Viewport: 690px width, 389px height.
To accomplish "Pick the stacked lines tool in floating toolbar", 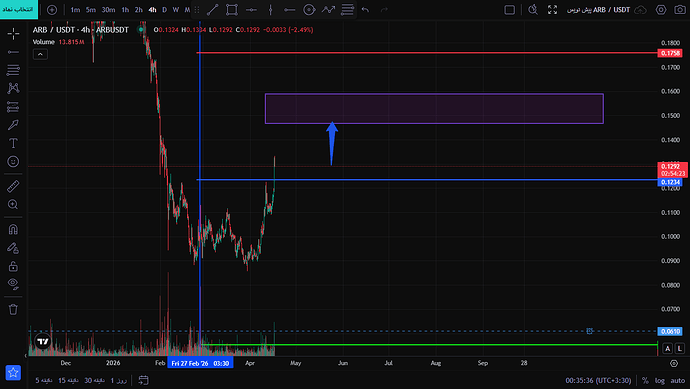I will [x=348, y=10].
